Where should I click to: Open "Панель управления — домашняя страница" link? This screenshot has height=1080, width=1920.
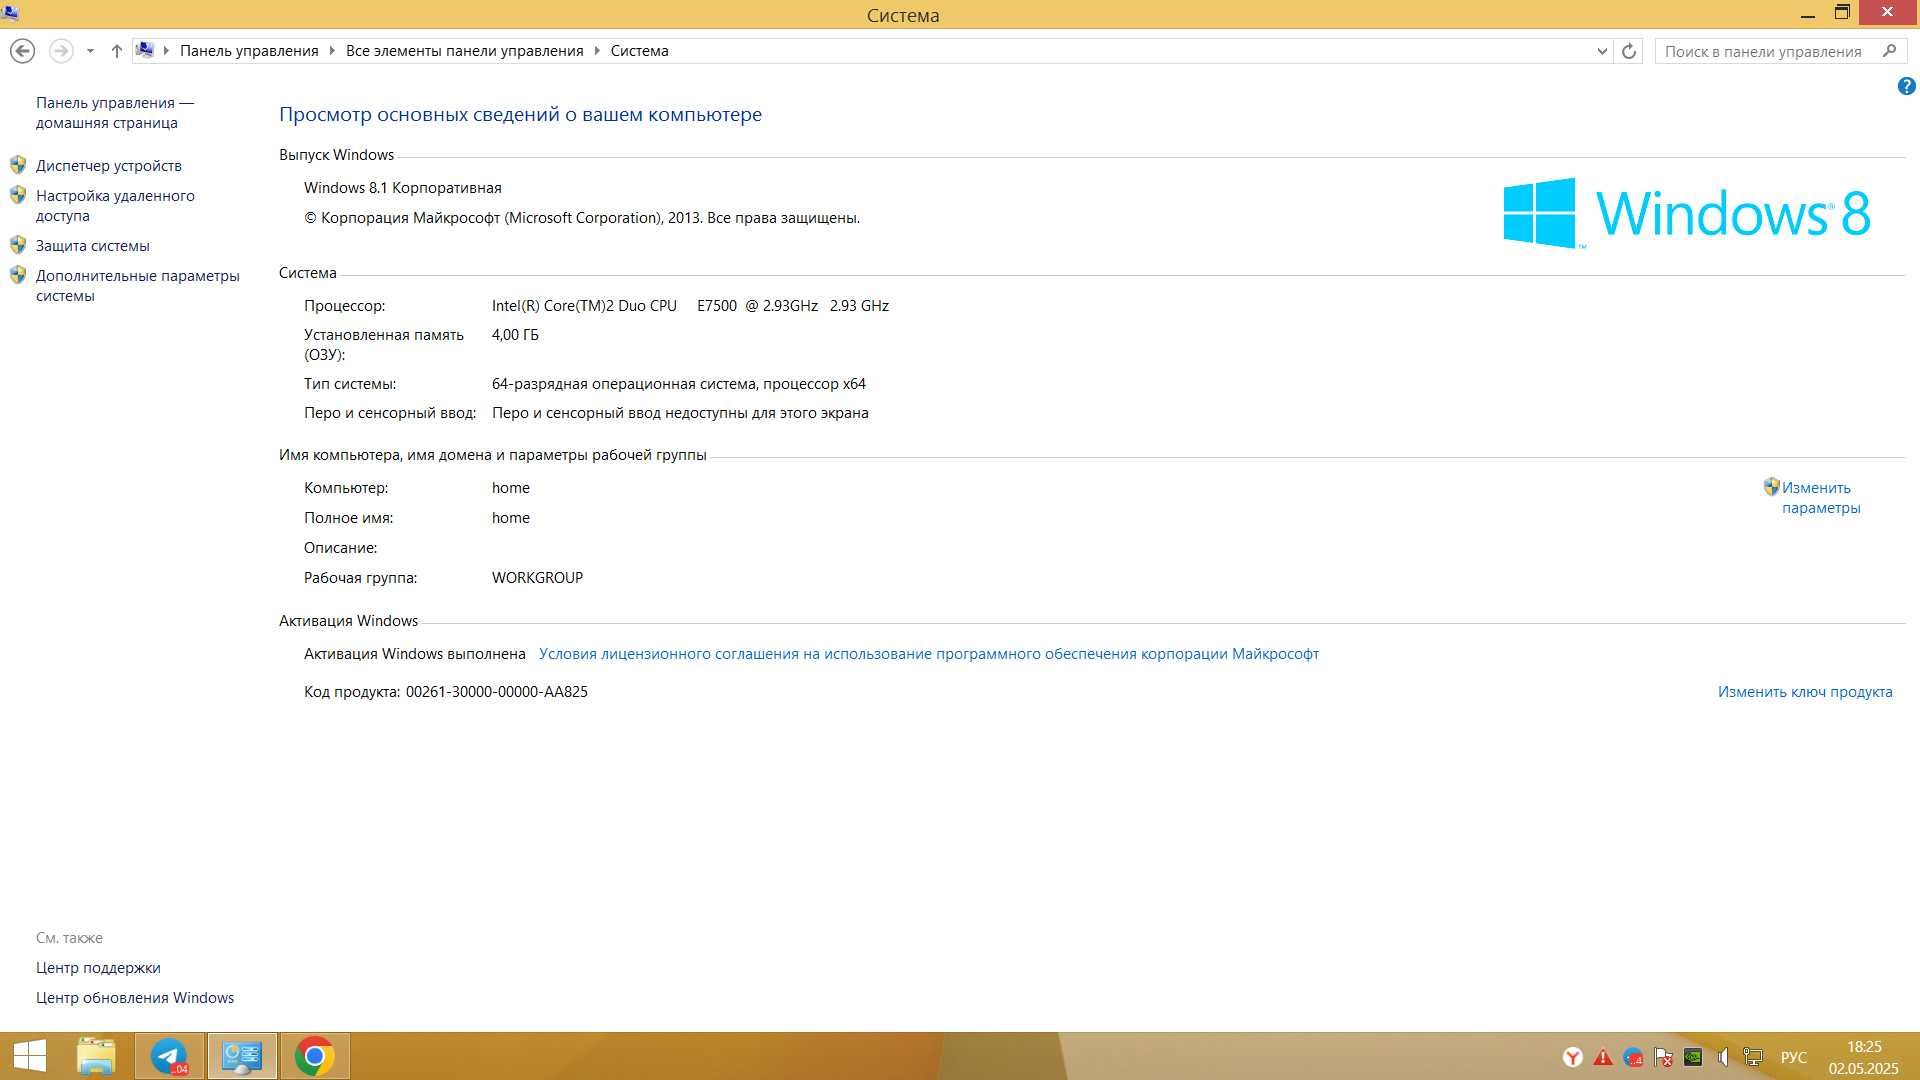tap(115, 113)
